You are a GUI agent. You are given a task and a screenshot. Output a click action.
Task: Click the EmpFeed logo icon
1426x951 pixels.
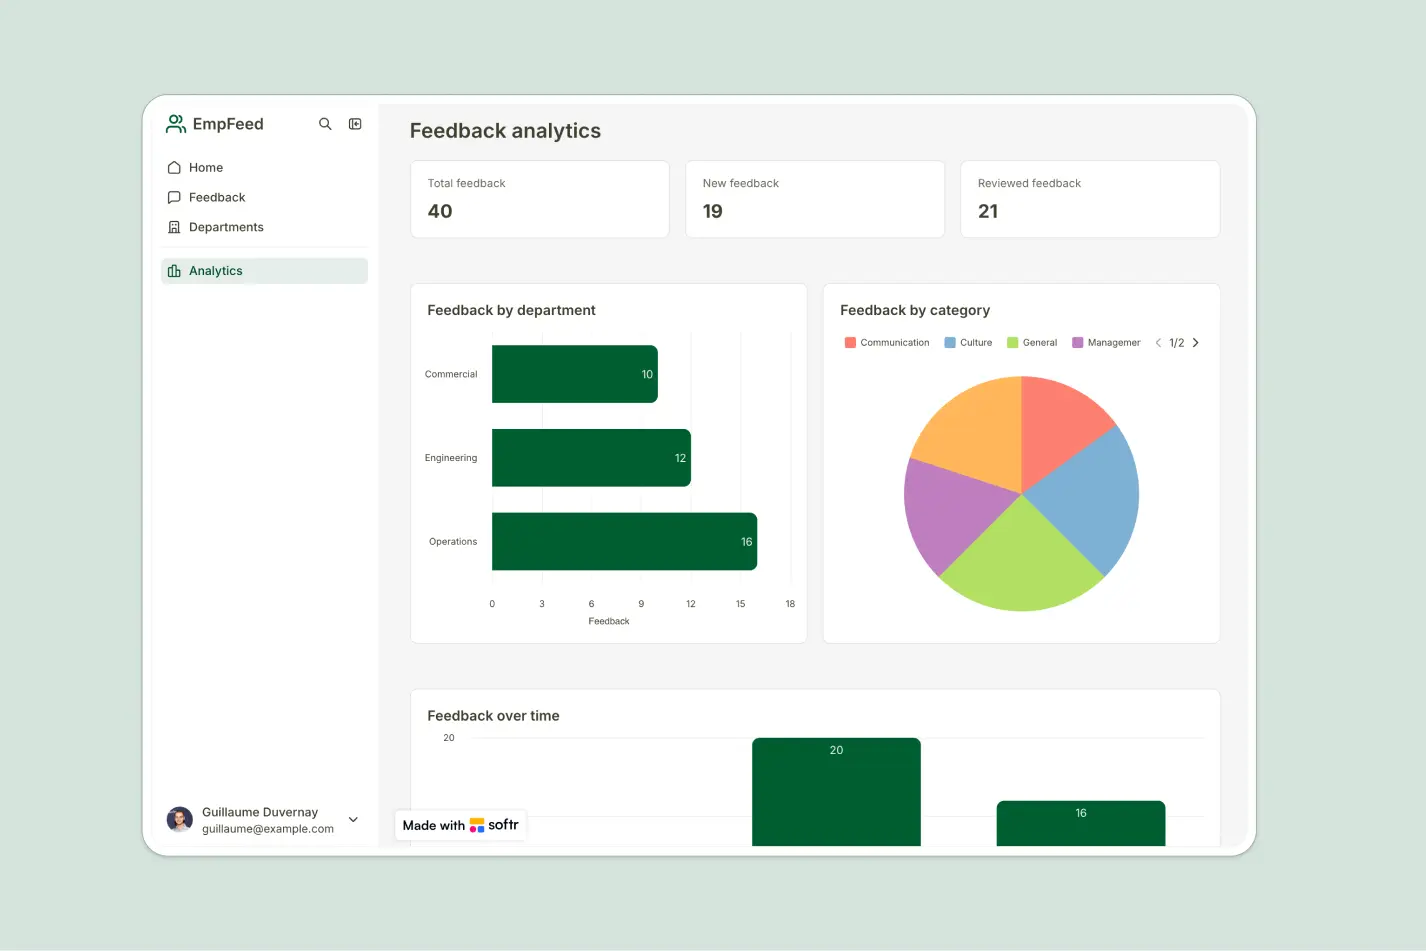click(x=176, y=124)
